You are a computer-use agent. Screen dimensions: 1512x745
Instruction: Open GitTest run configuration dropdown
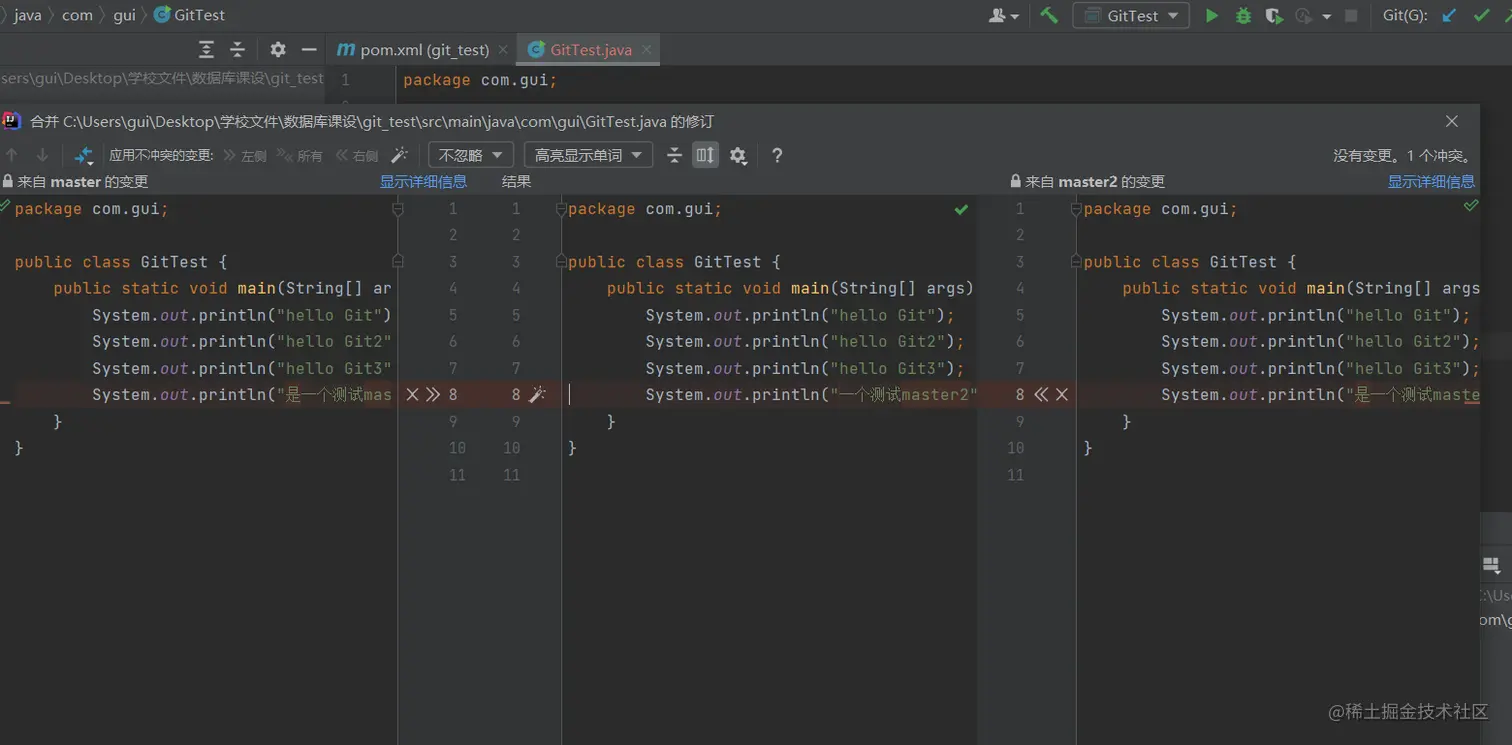pyautogui.click(x=1131, y=15)
